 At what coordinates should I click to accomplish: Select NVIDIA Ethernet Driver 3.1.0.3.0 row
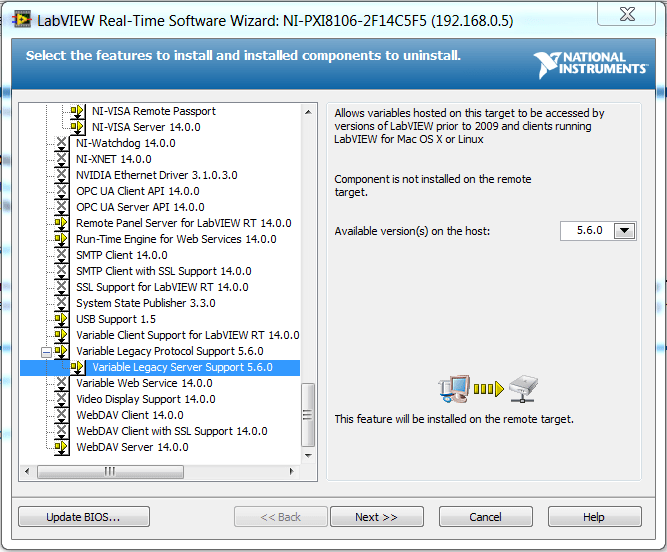coord(157,175)
